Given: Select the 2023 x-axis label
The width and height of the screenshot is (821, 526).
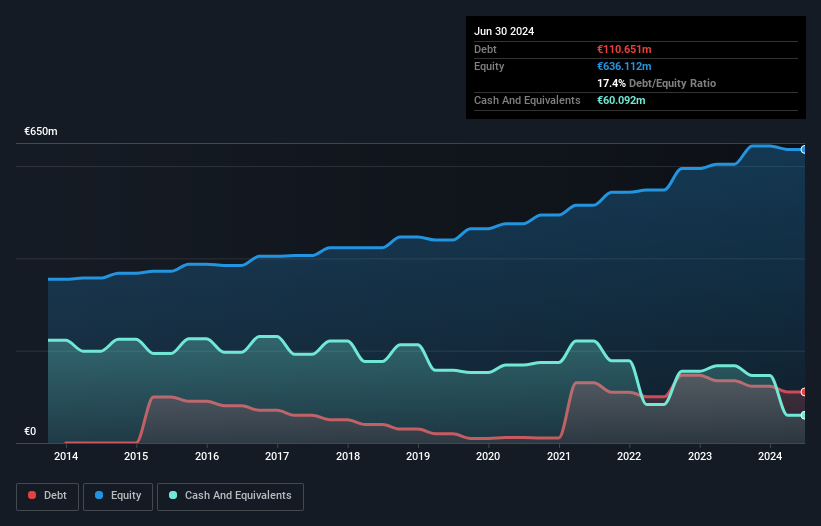Looking at the screenshot, I should [x=700, y=457].
